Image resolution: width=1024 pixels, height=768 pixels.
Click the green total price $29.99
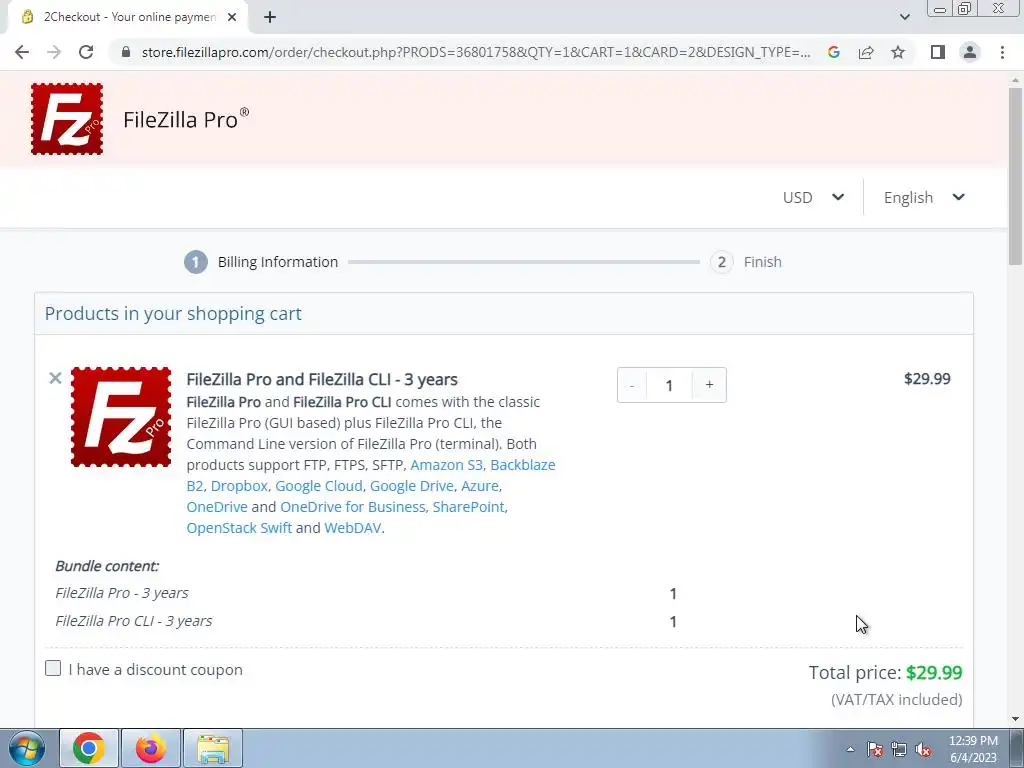coord(934,673)
